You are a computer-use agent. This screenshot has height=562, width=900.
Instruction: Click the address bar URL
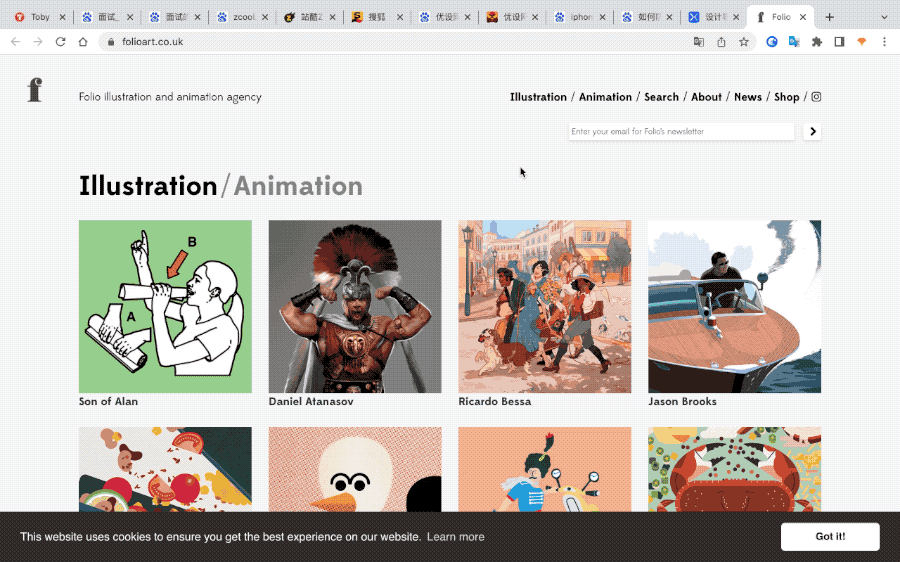153,42
